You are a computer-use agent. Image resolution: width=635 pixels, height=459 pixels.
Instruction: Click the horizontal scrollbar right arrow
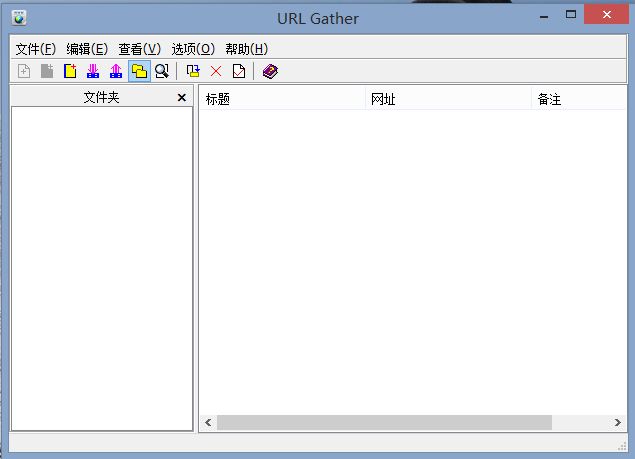pyautogui.click(x=617, y=423)
